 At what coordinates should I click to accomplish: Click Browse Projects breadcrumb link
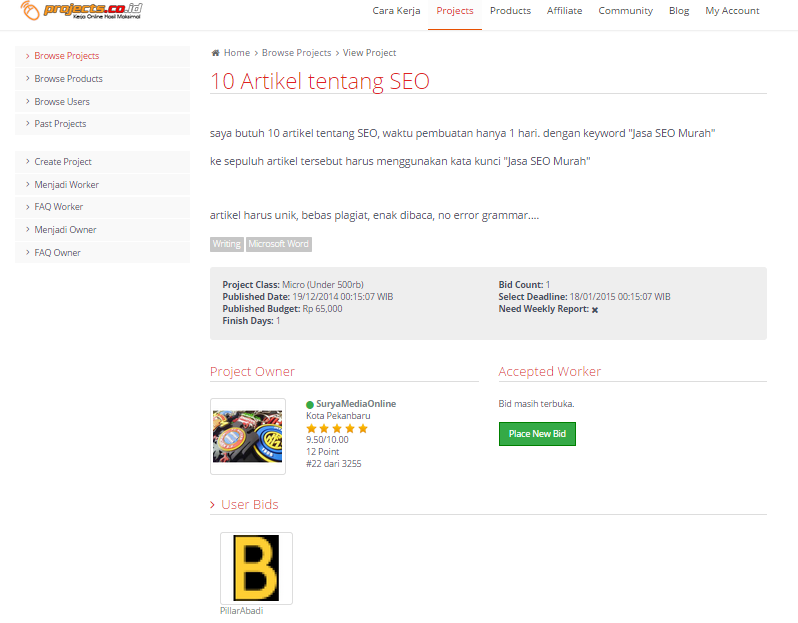[296, 53]
